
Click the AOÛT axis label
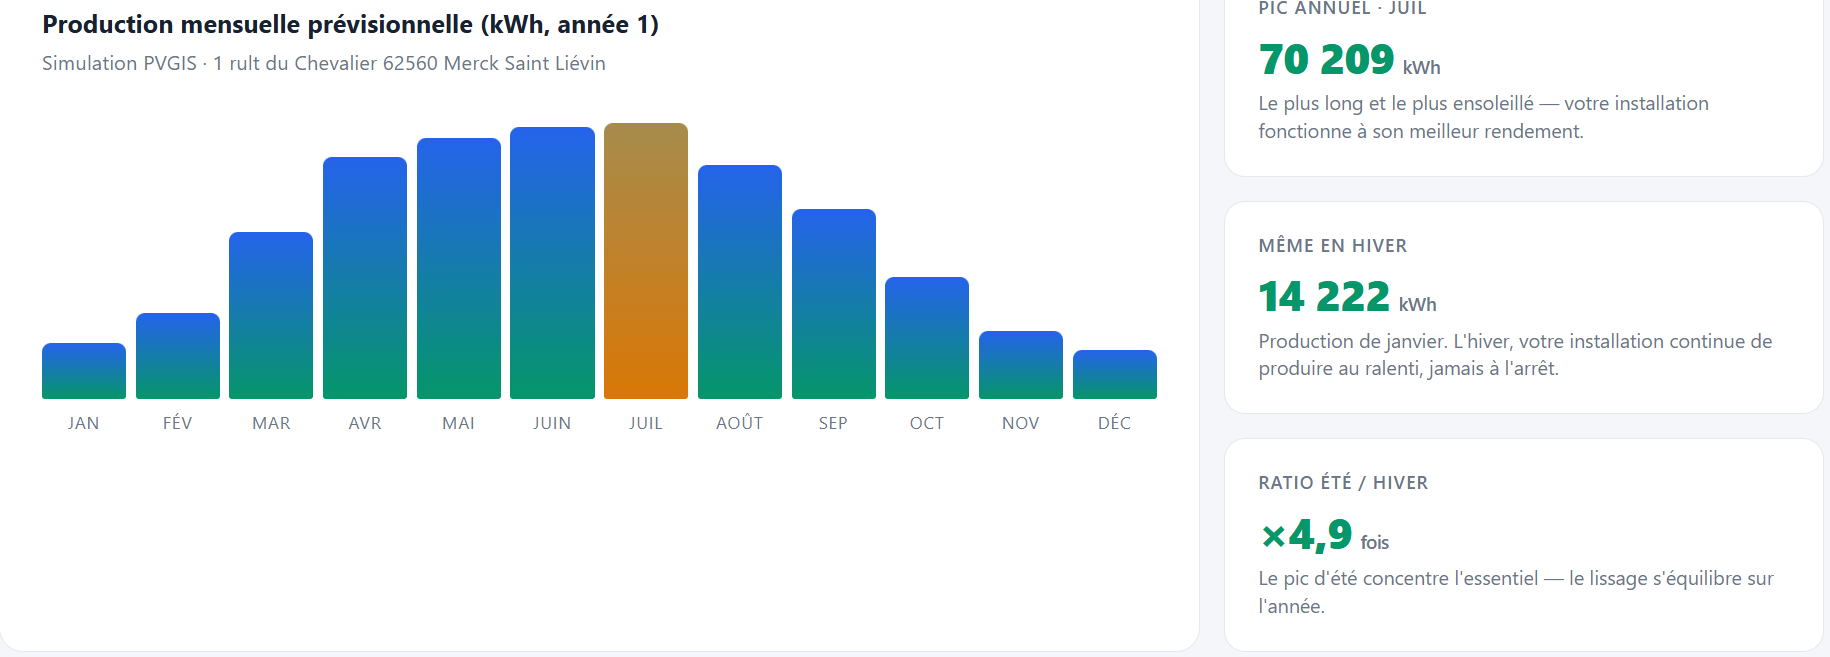740,423
